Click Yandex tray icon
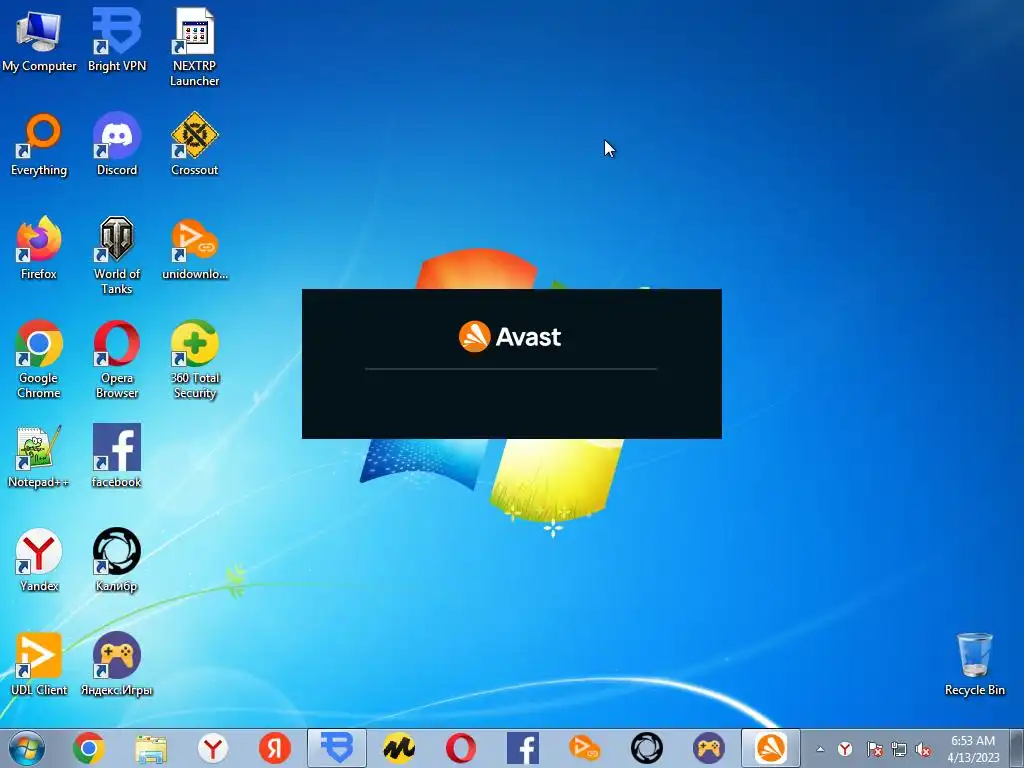 pos(845,749)
